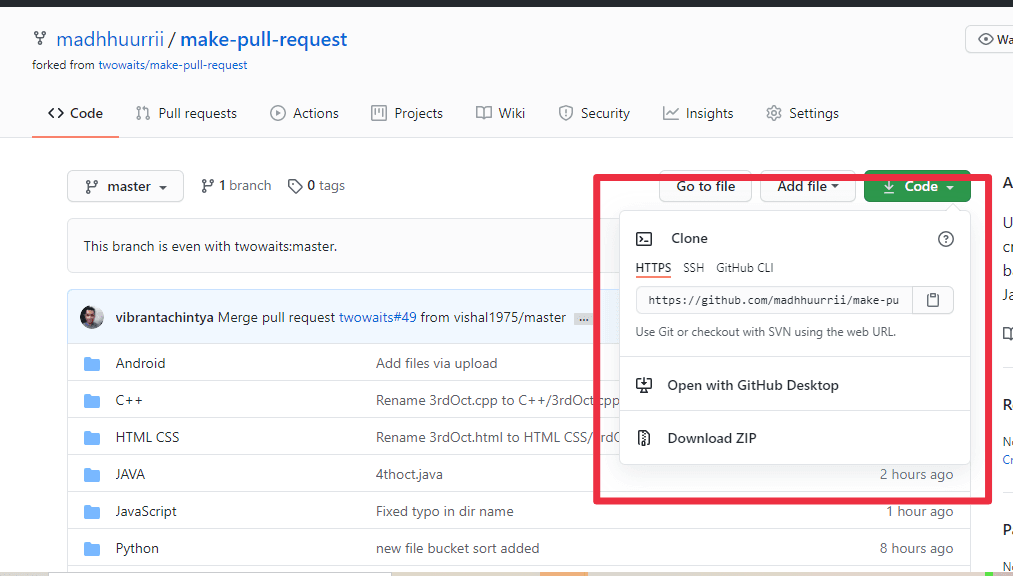Click the Go to file button

click(x=705, y=187)
